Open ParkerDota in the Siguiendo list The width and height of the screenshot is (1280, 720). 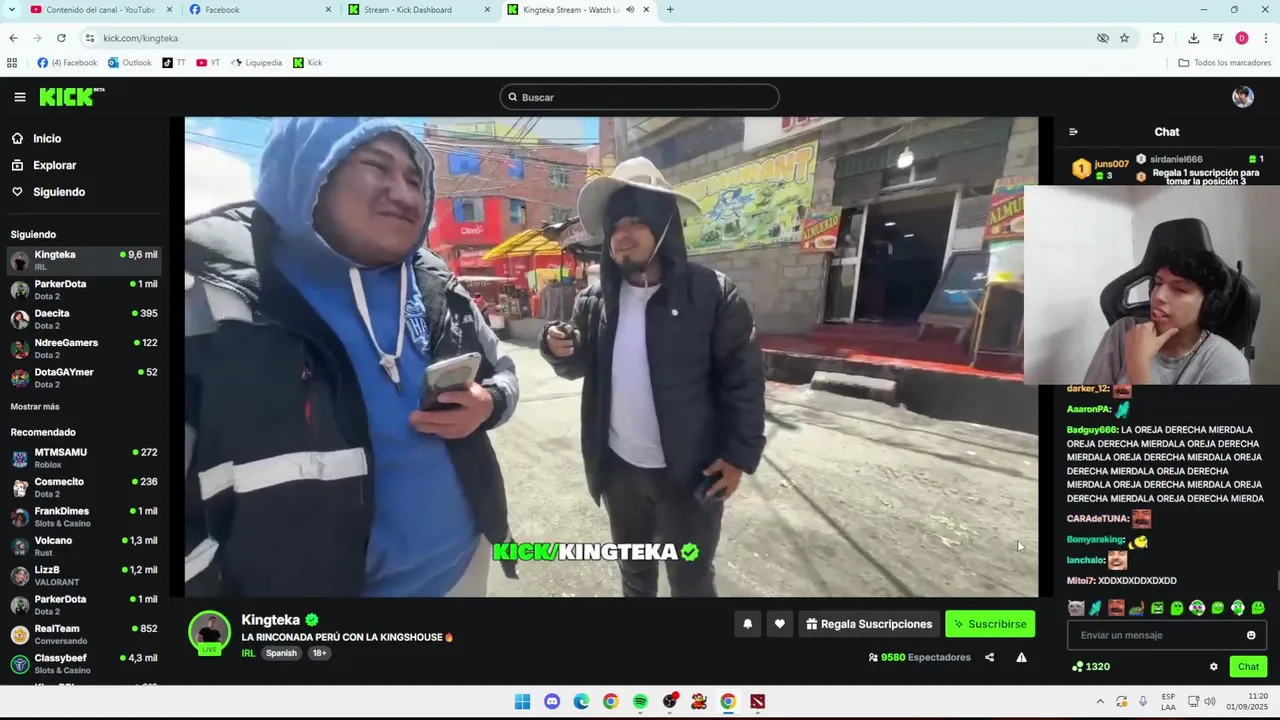tap(85, 290)
